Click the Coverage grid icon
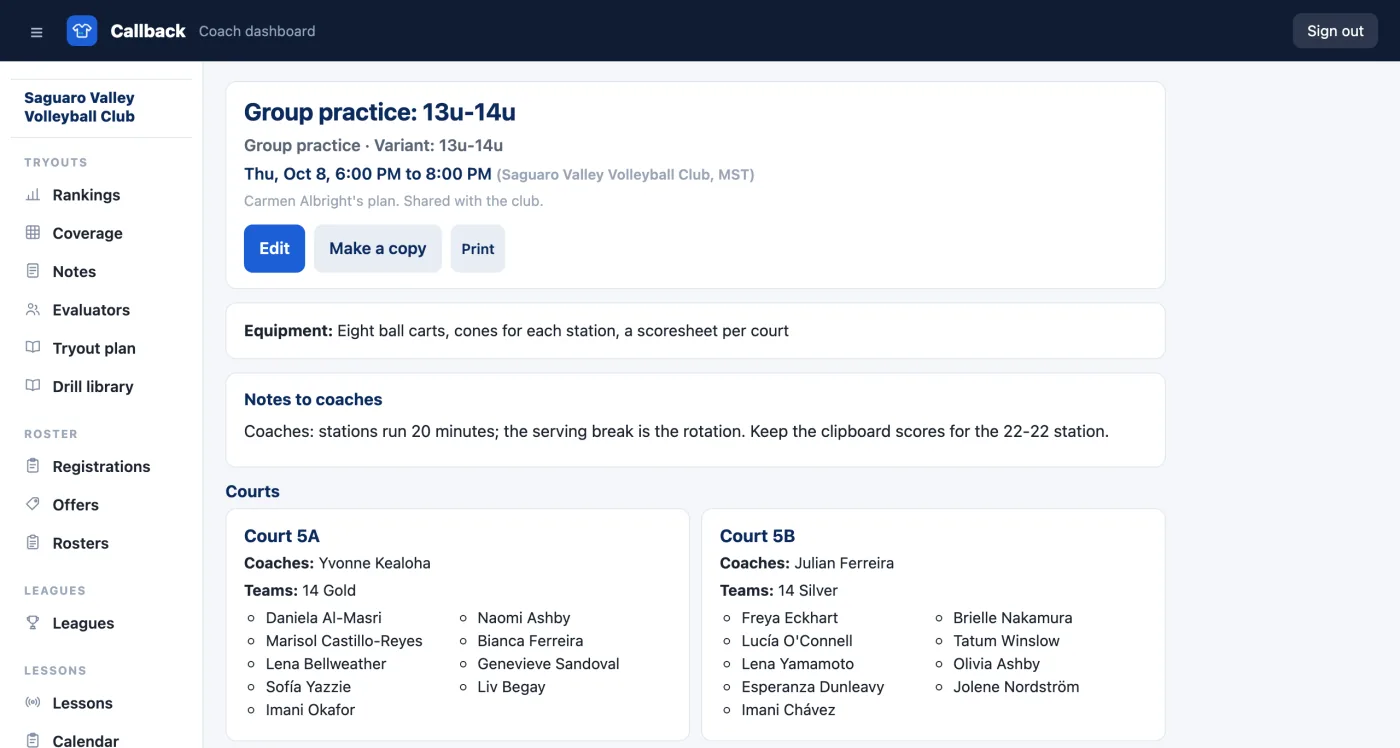This screenshot has height=748, width=1400. tap(33, 233)
